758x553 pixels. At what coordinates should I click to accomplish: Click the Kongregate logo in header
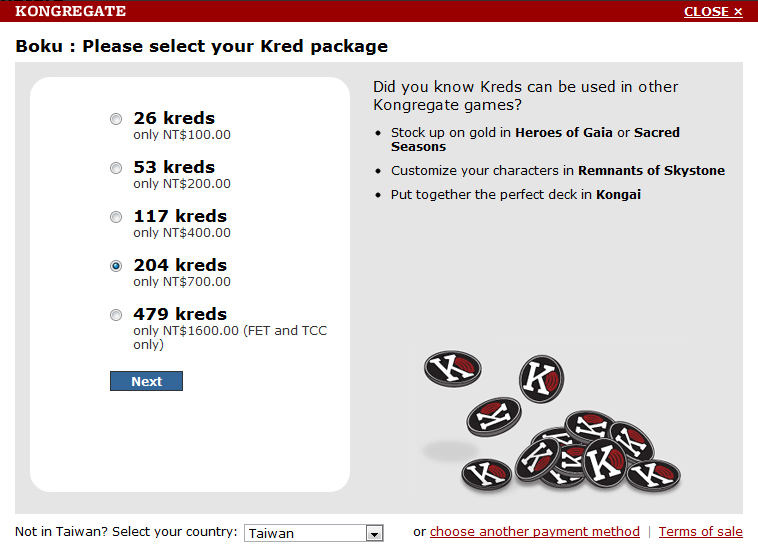click(71, 12)
